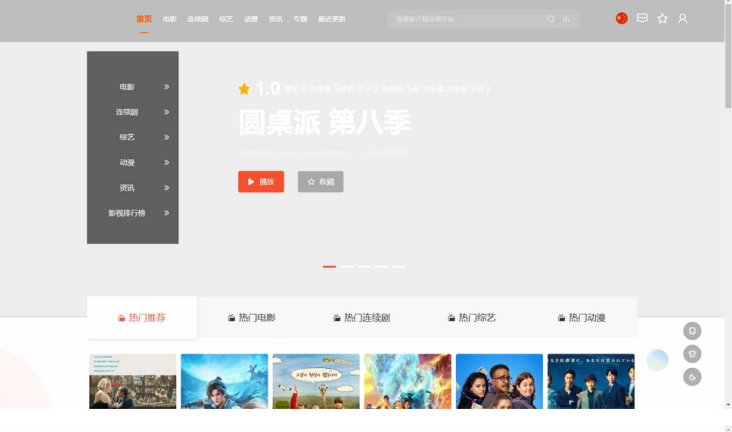Expand the 连续剧 sidebar chevron
Screen dimensions: 732x432
pos(166,112)
